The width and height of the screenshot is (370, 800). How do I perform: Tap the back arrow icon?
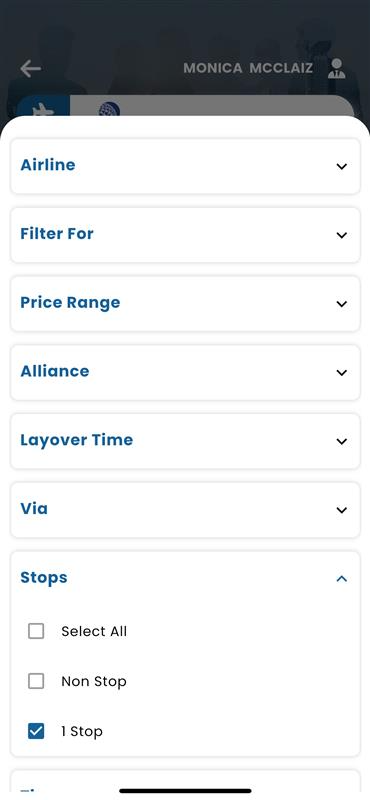pyautogui.click(x=31, y=68)
